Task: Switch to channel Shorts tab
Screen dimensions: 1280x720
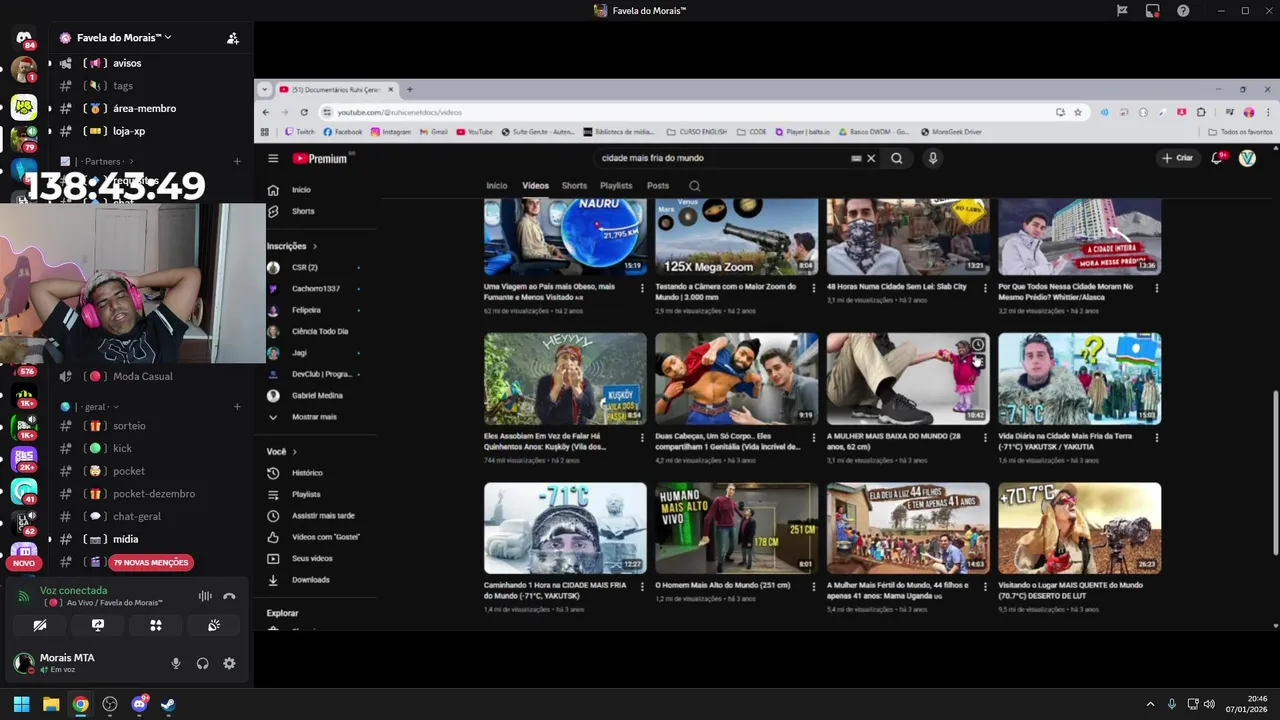Action: [x=574, y=186]
